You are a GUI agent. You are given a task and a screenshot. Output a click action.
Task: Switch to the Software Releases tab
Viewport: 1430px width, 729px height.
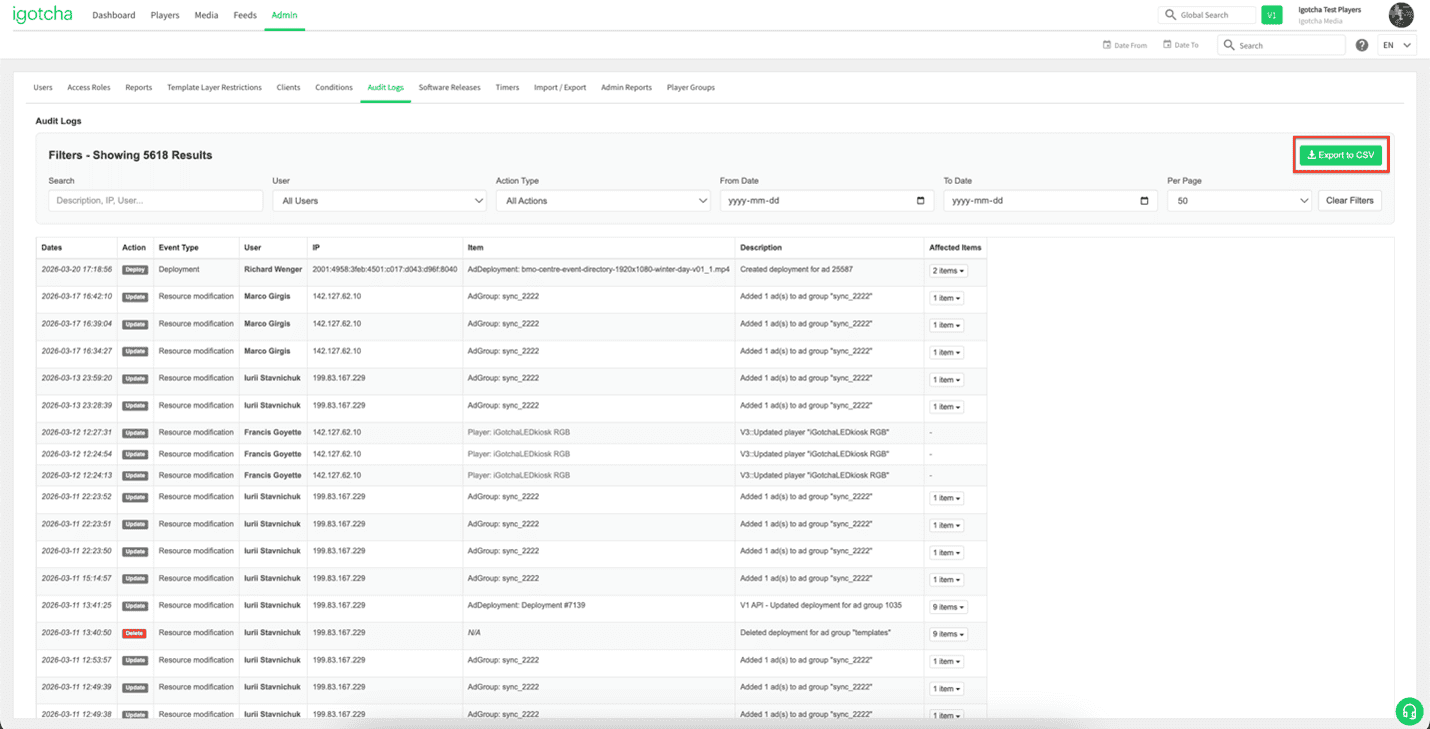pos(449,87)
